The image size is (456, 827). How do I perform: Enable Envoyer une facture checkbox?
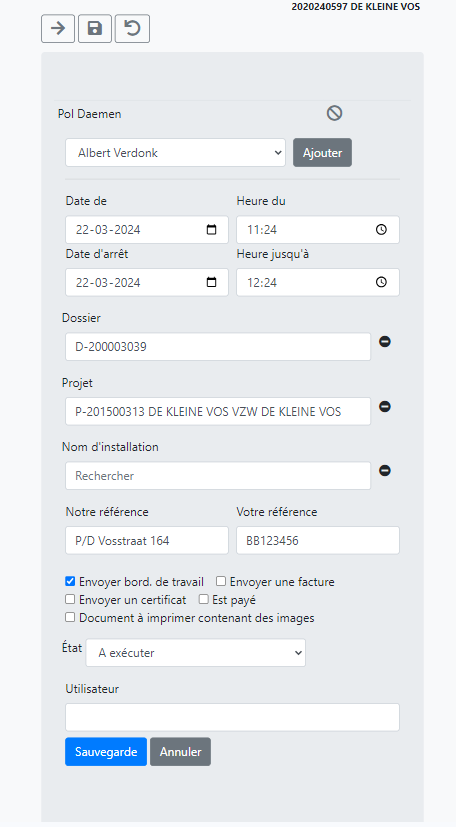click(x=221, y=581)
